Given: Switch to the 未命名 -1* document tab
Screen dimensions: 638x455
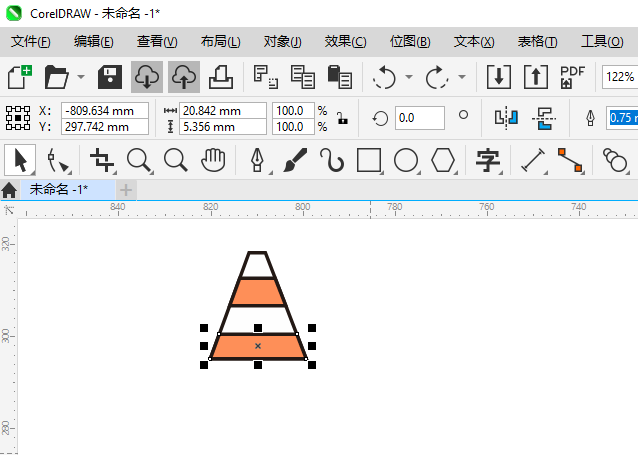Looking at the screenshot, I should [x=68, y=190].
